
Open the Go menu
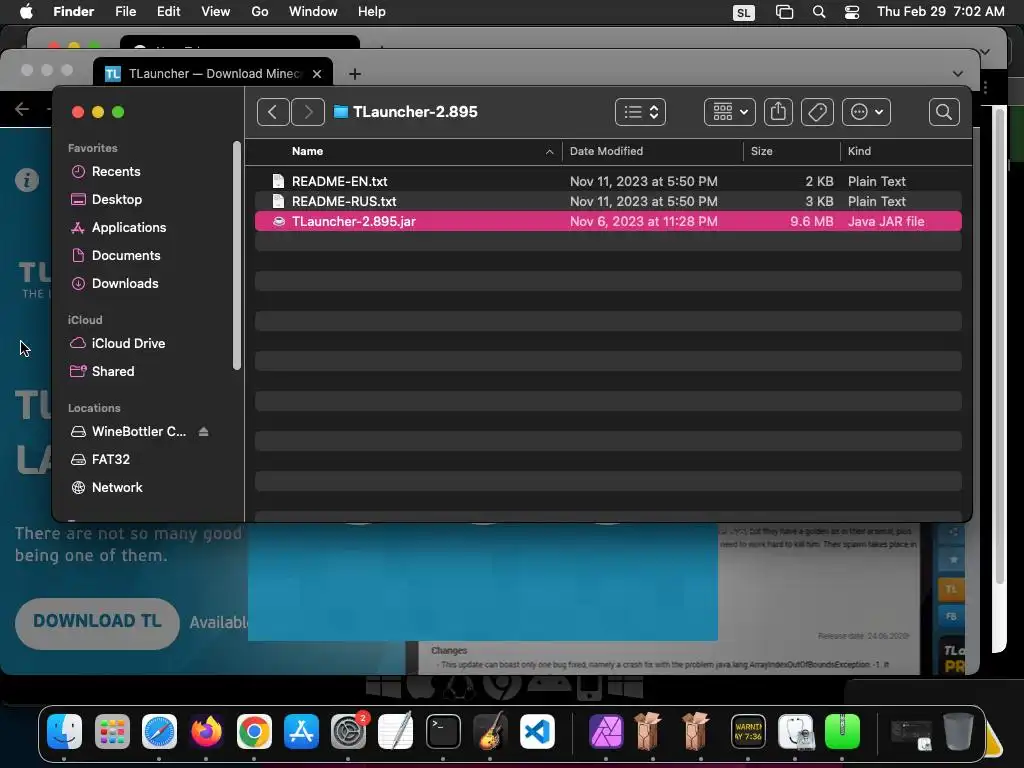260,12
